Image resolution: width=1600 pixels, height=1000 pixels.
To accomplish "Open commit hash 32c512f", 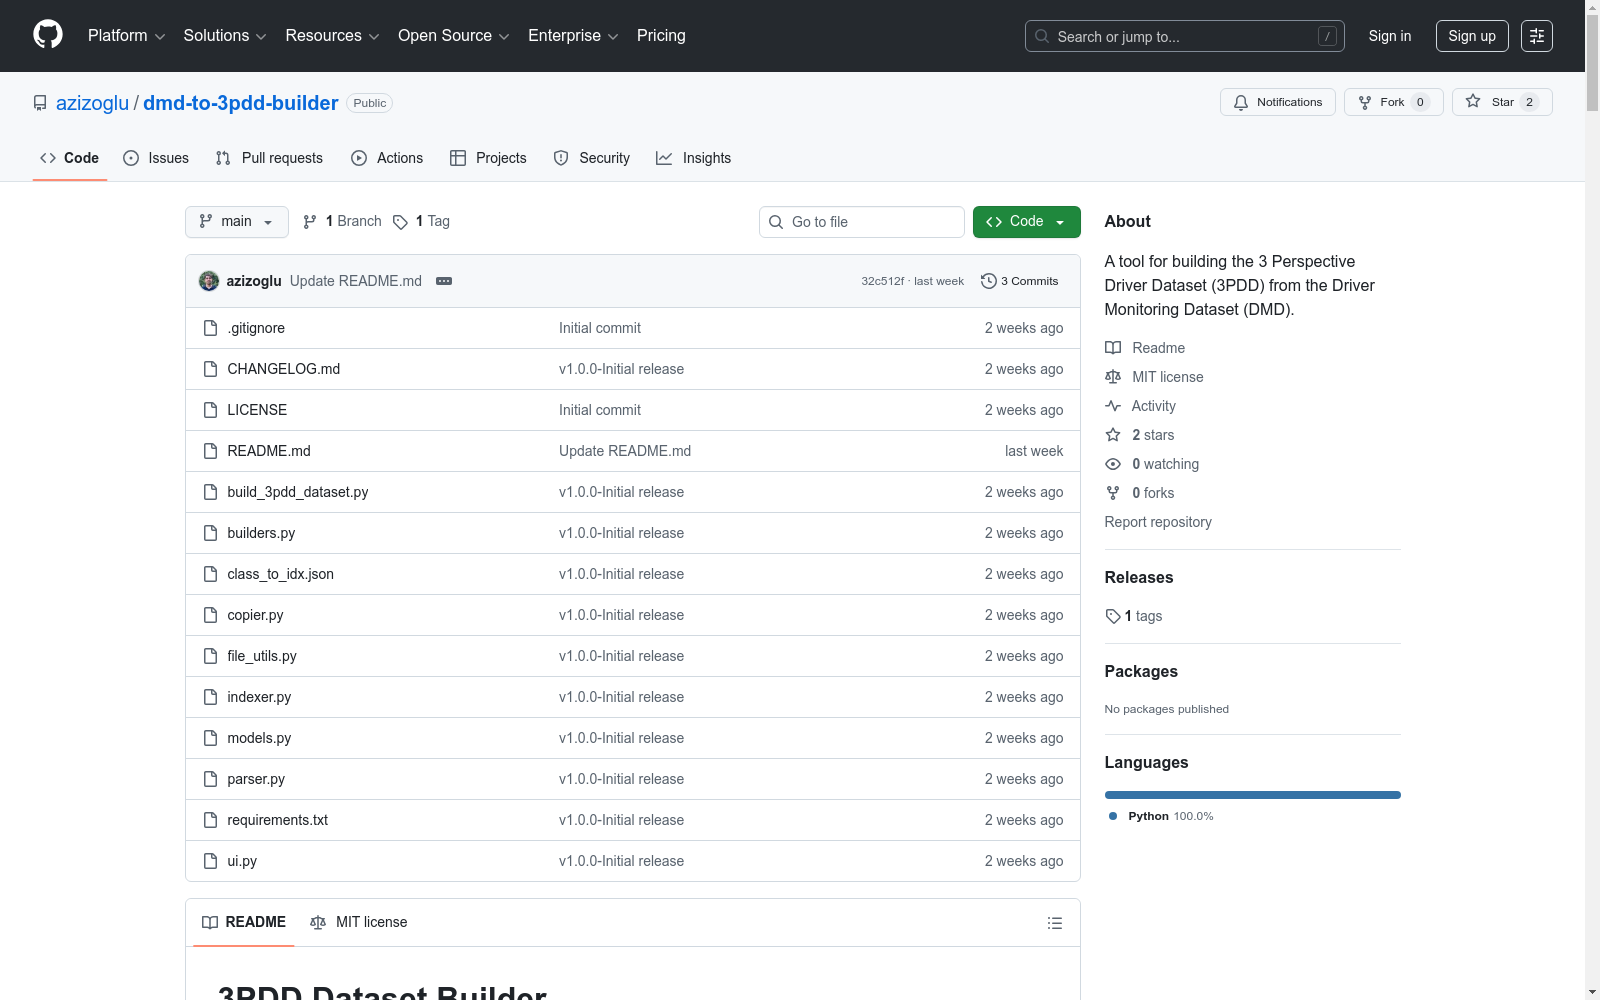I will coord(883,281).
